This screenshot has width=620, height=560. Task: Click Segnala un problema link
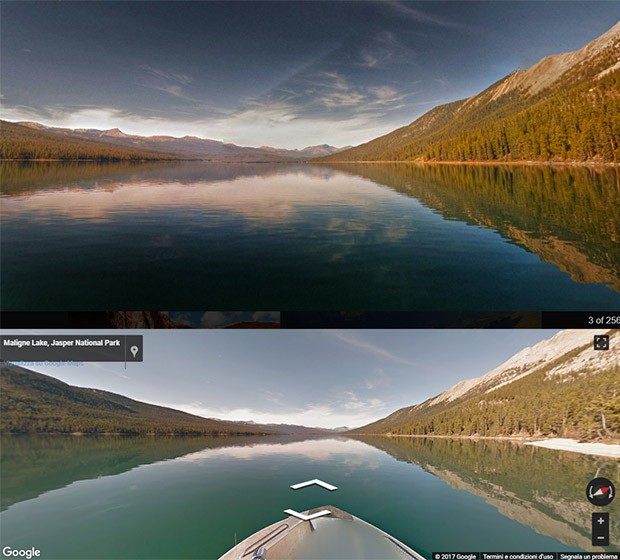(589, 556)
